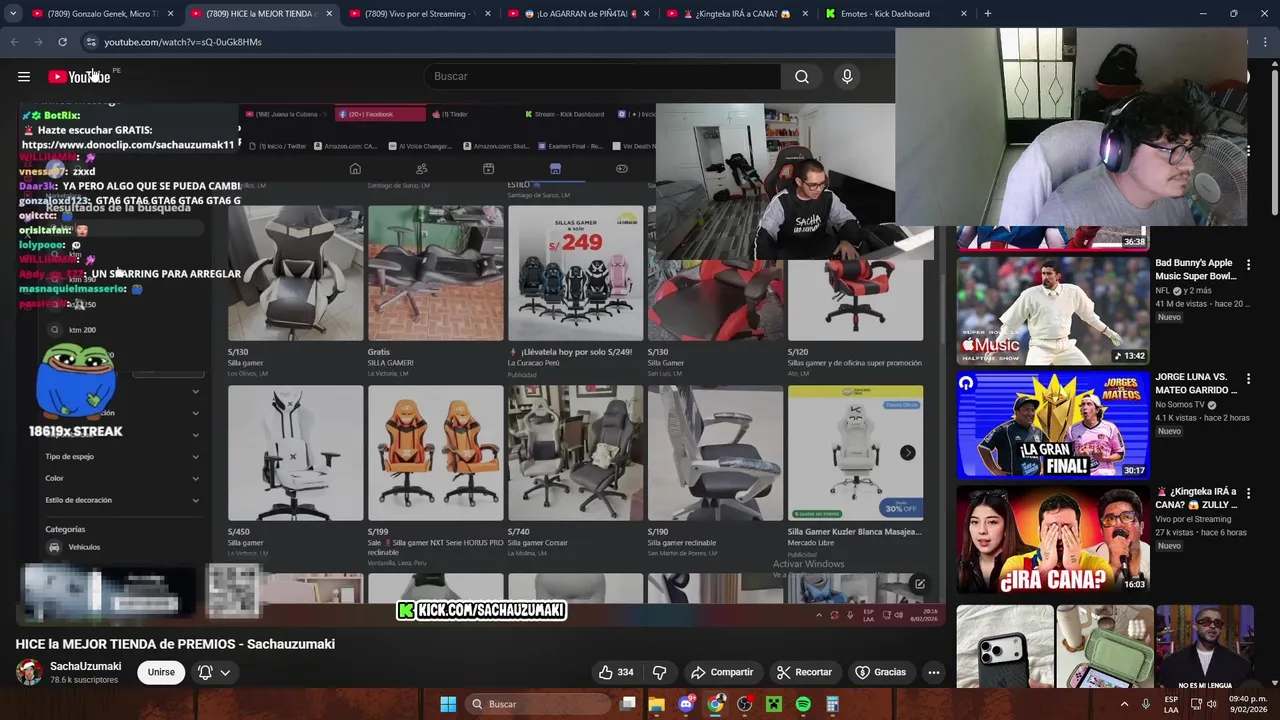The height and width of the screenshot is (720, 1280).
Task: Open the JORGE LUNA VS. MATEO GARRIDO title
Action: coord(1196,384)
